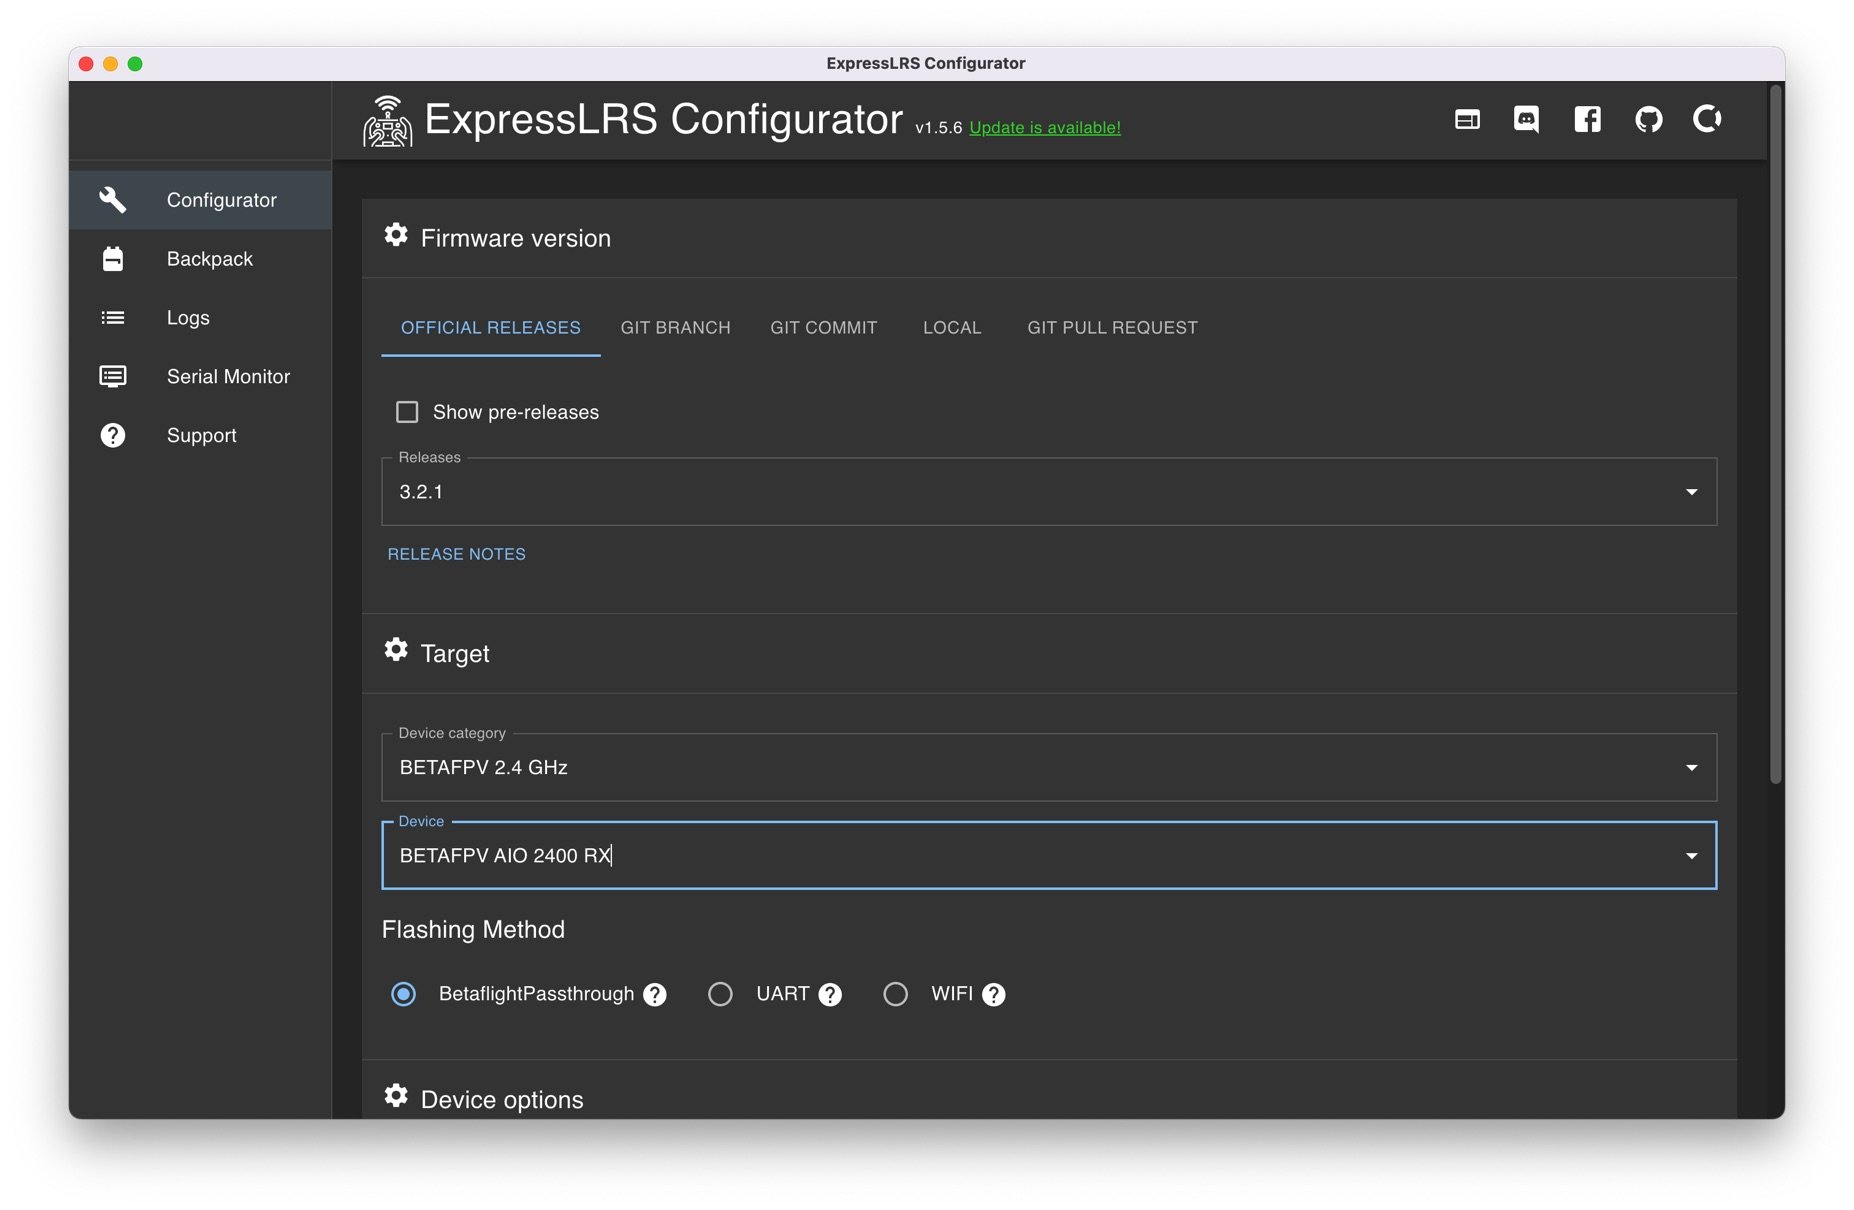Open Backpack page in sidebar
The width and height of the screenshot is (1854, 1210).
coord(200,259)
